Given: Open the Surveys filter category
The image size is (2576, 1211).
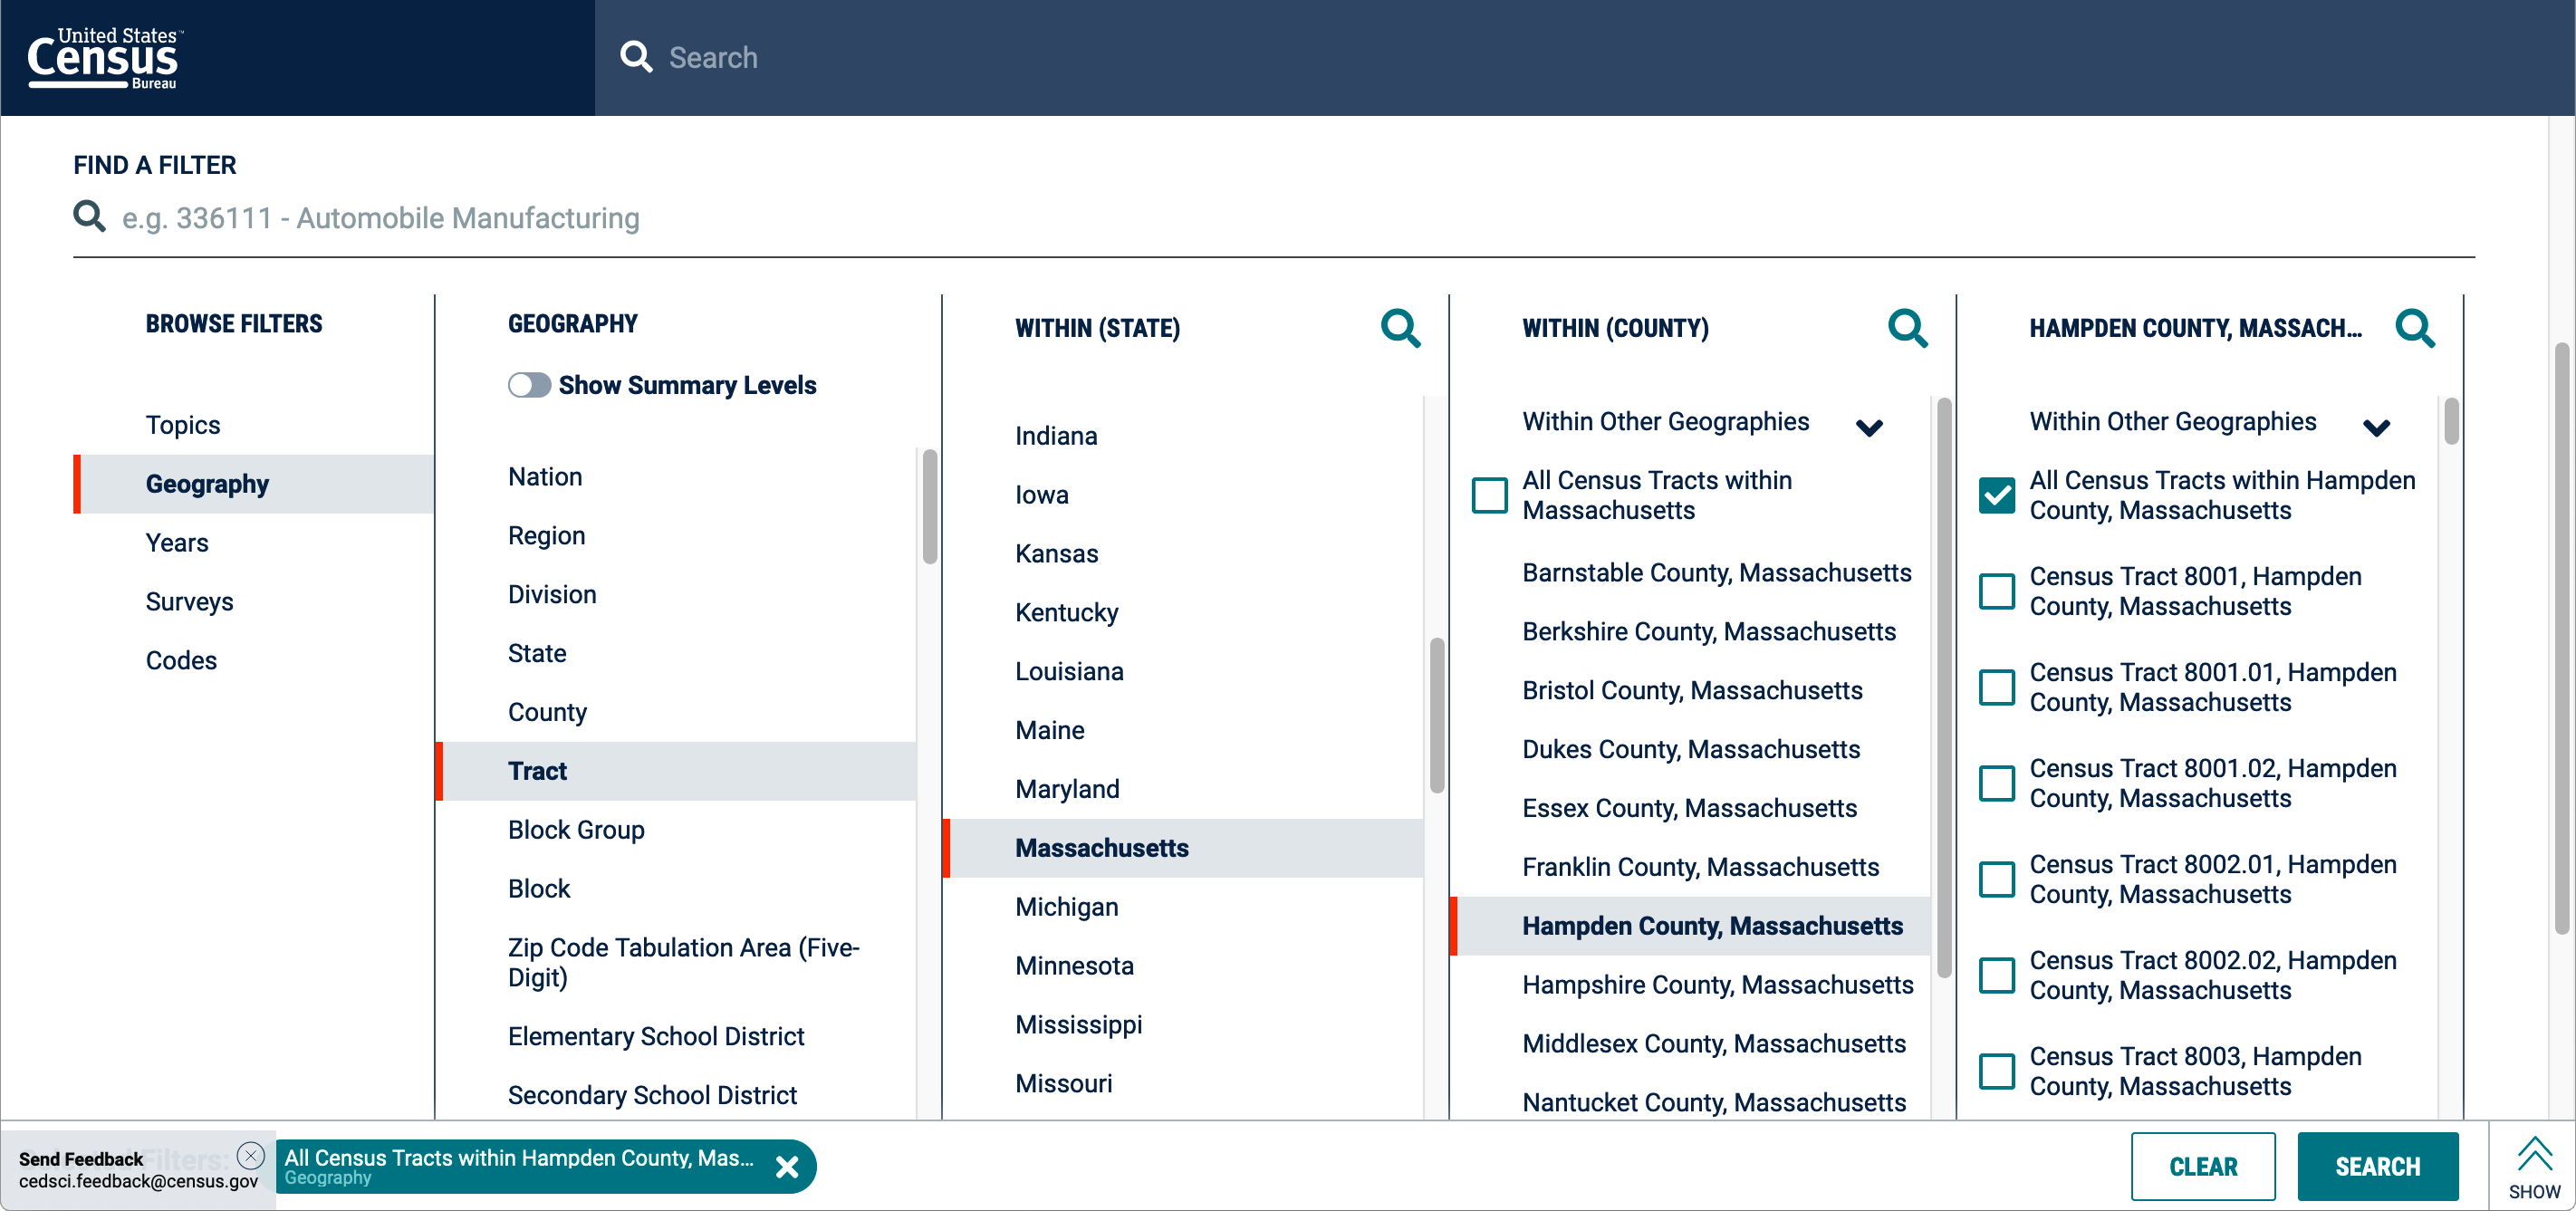Looking at the screenshot, I should click(189, 601).
